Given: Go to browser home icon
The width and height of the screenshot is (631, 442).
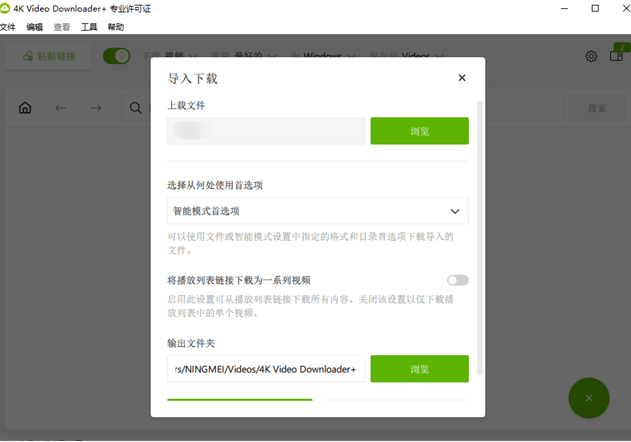Looking at the screenshot, I should coord(25,107).
